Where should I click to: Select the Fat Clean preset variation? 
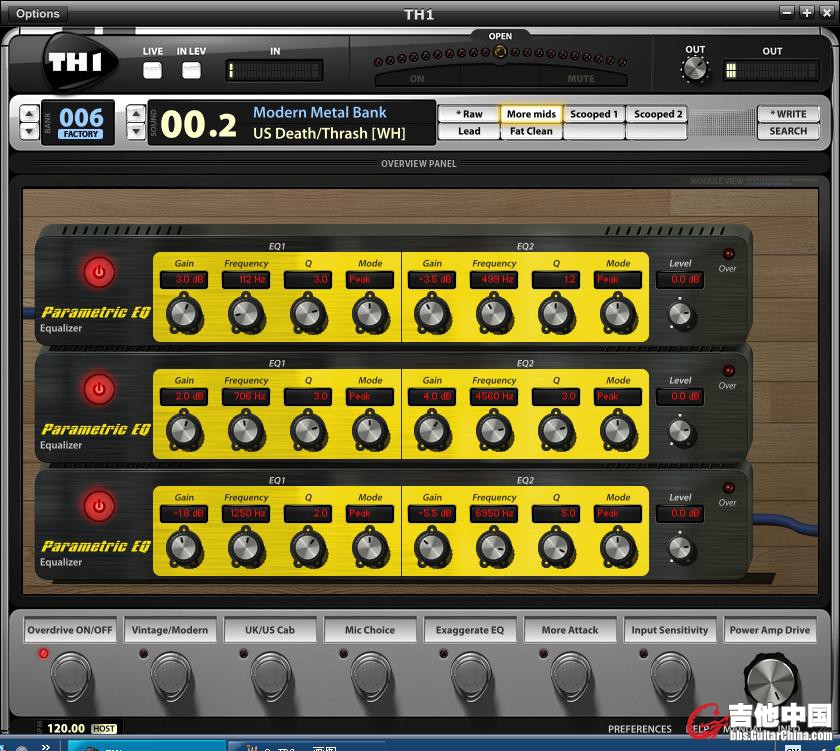coord(531,131)
